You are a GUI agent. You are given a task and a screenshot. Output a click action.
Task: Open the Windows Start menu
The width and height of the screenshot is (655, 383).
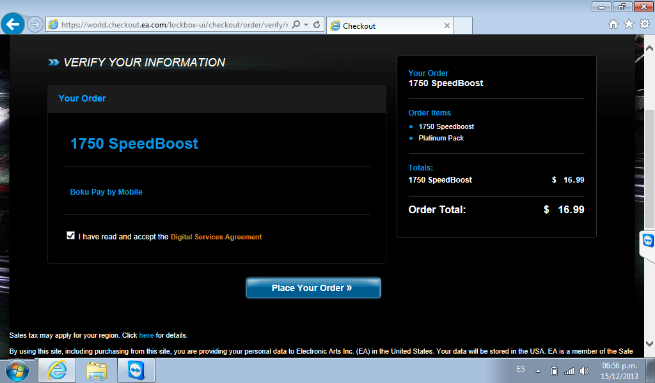tap(18, 371)
